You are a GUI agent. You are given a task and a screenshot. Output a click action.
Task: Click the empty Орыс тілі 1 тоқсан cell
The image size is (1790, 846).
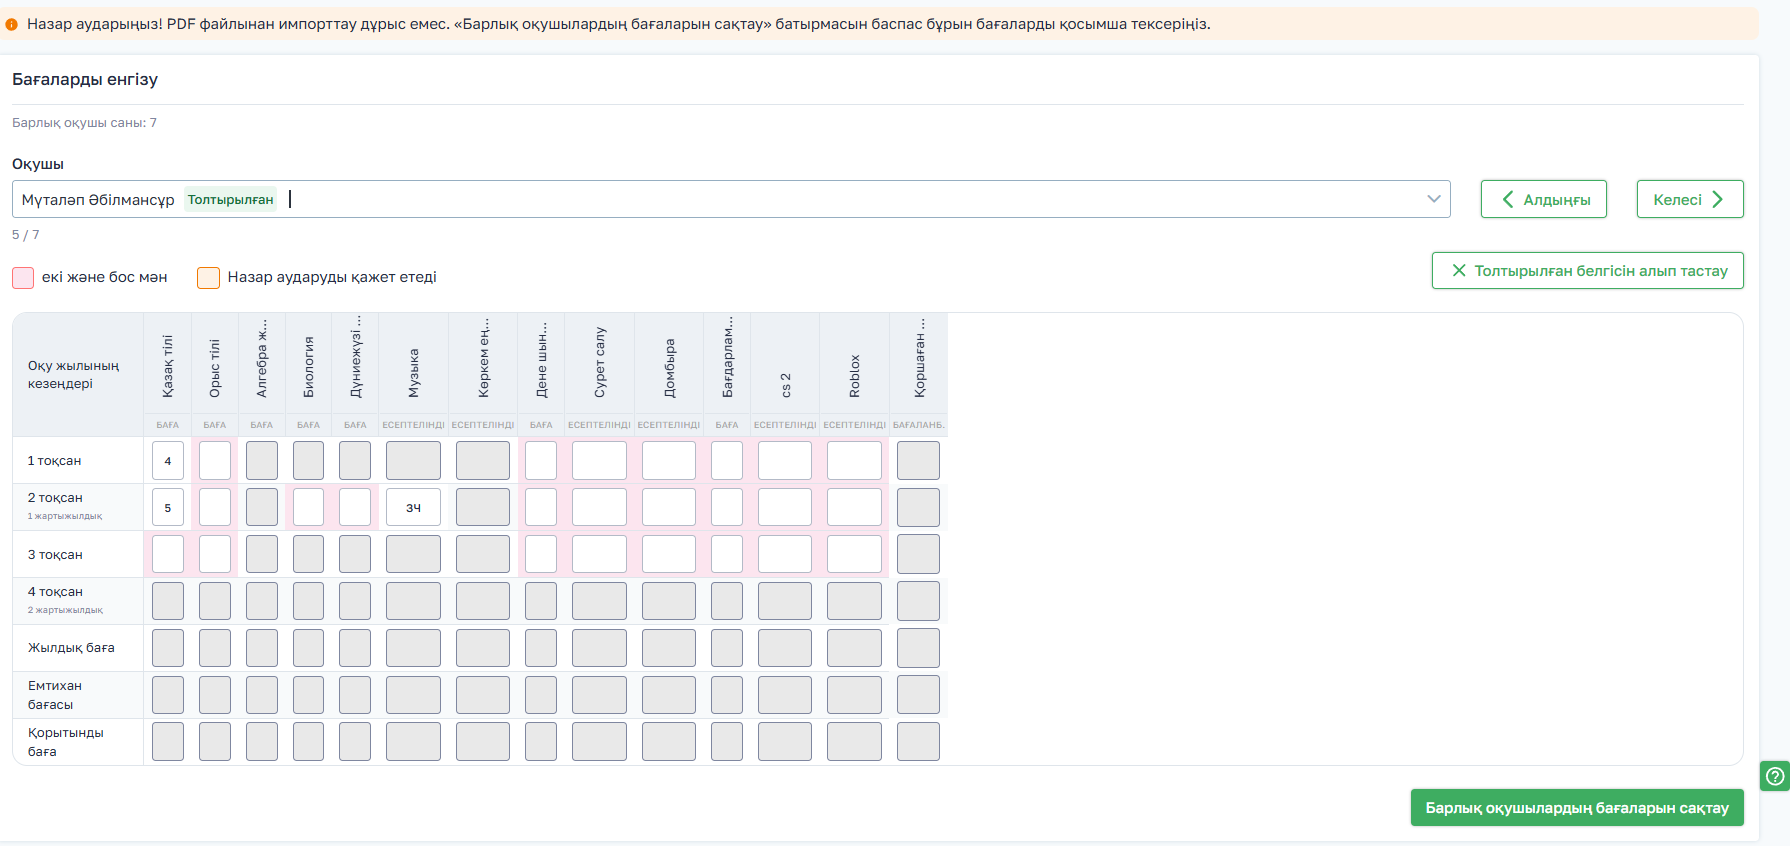[215, 461]
